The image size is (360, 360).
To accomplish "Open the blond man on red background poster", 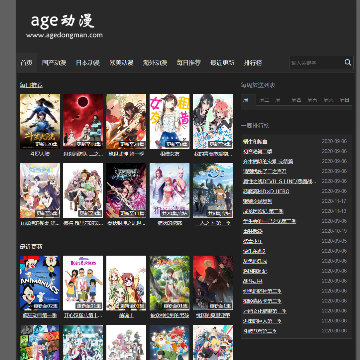I will 213,283.
